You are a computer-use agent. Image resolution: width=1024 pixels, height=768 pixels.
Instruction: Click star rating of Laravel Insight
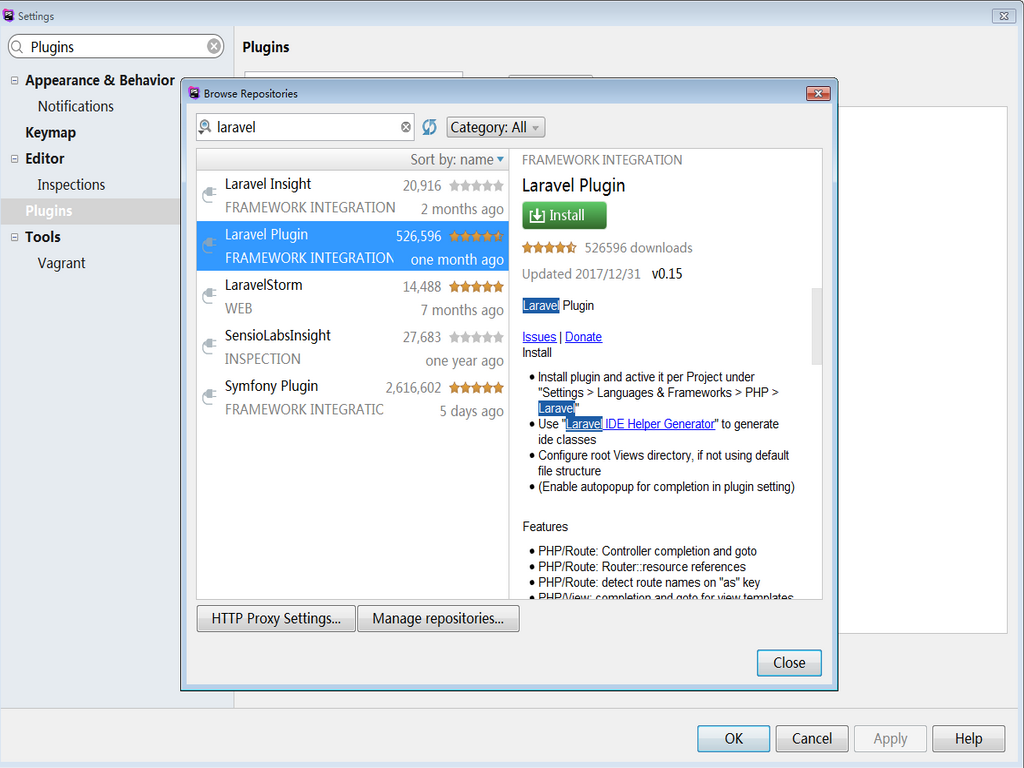click(476, 186)
